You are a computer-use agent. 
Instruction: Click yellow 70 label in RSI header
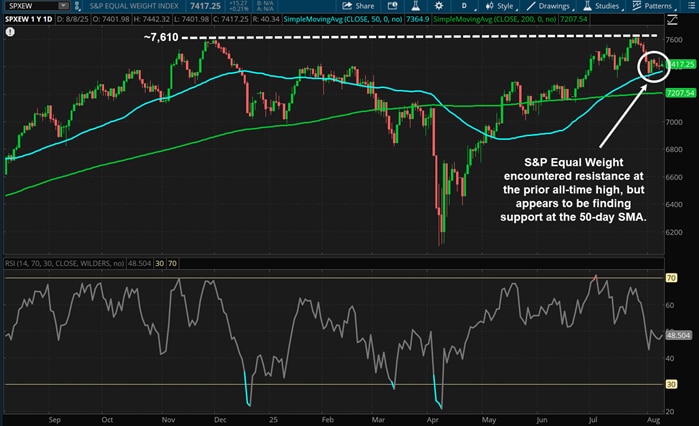tap(172, 263)
